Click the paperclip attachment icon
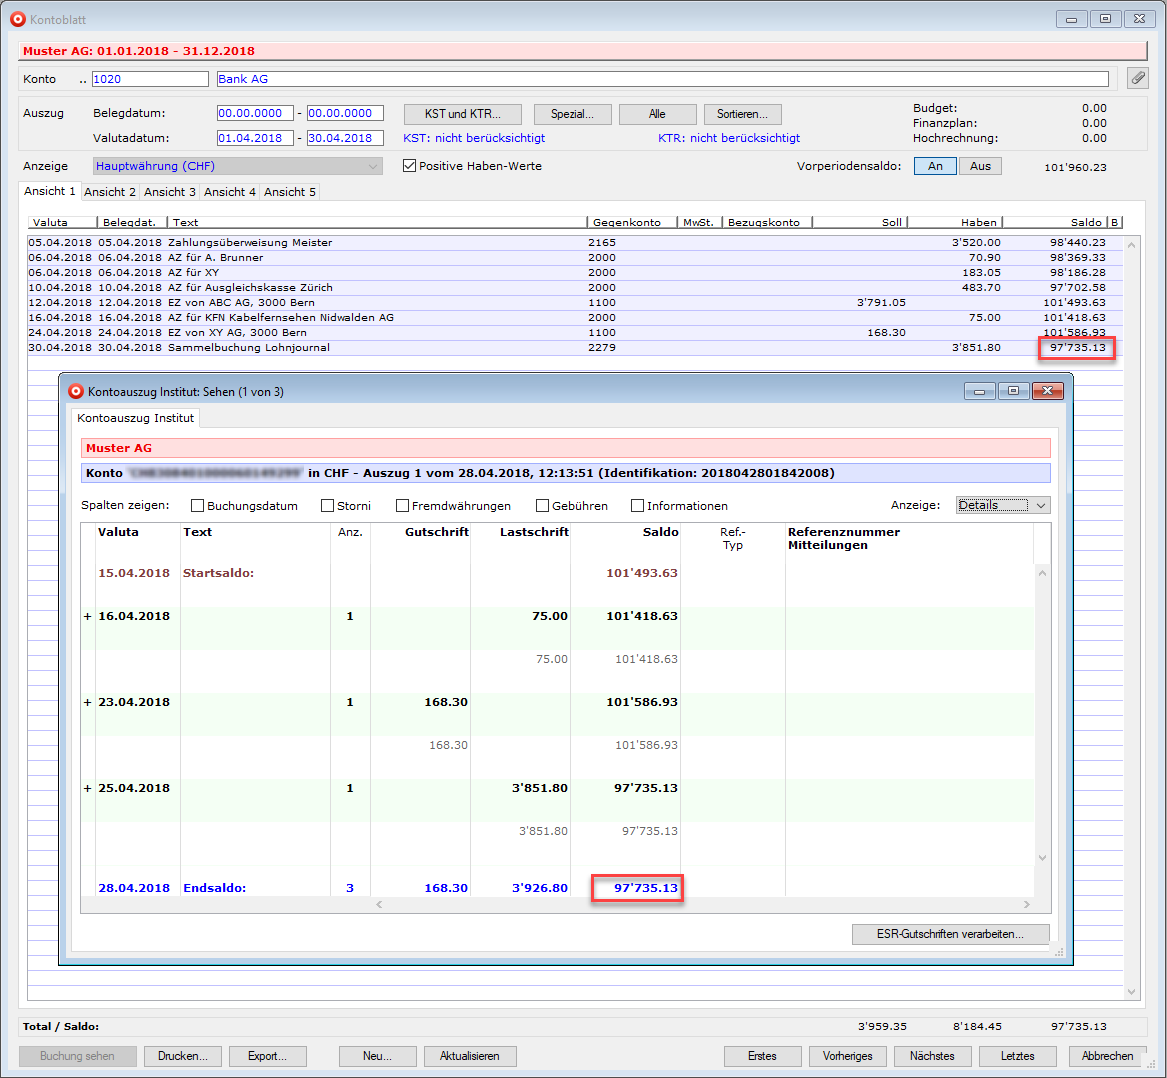Screen dimensions: 1167x1078 (x=1137, y=78)
